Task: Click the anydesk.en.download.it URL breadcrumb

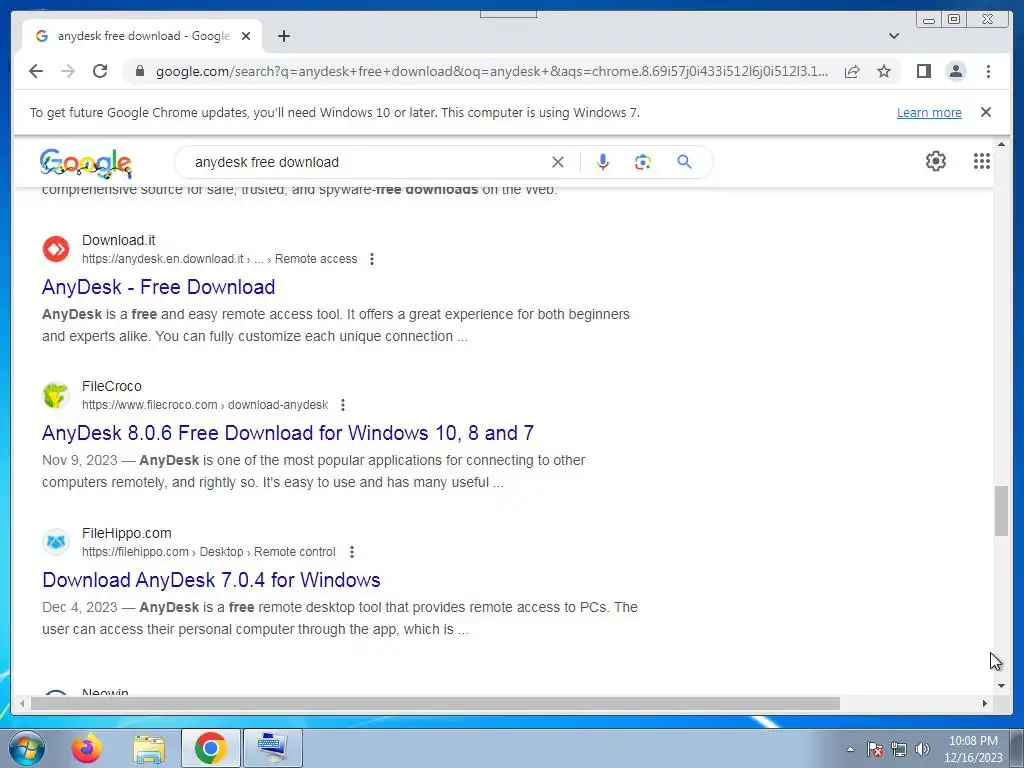Action: tap(219, 259)
